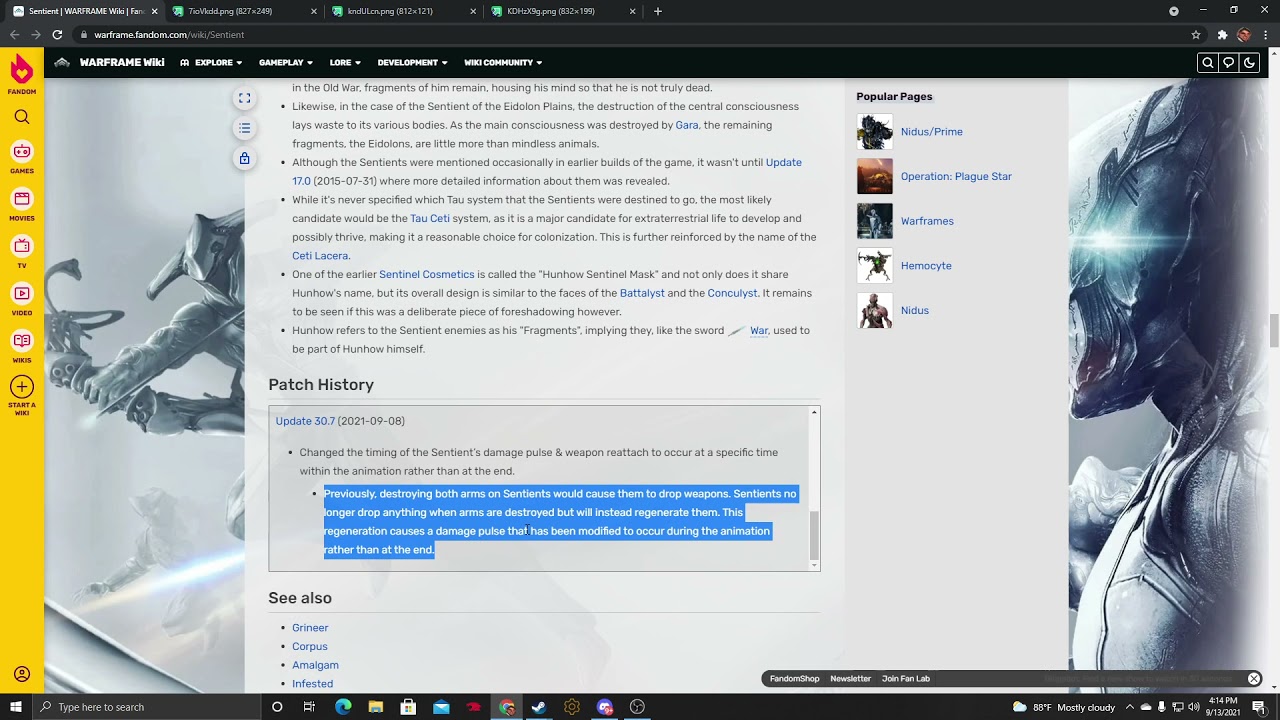Open File Explorer from the taskbar
This screenshot has height=720, width=1280.
(x=376, y=707)
